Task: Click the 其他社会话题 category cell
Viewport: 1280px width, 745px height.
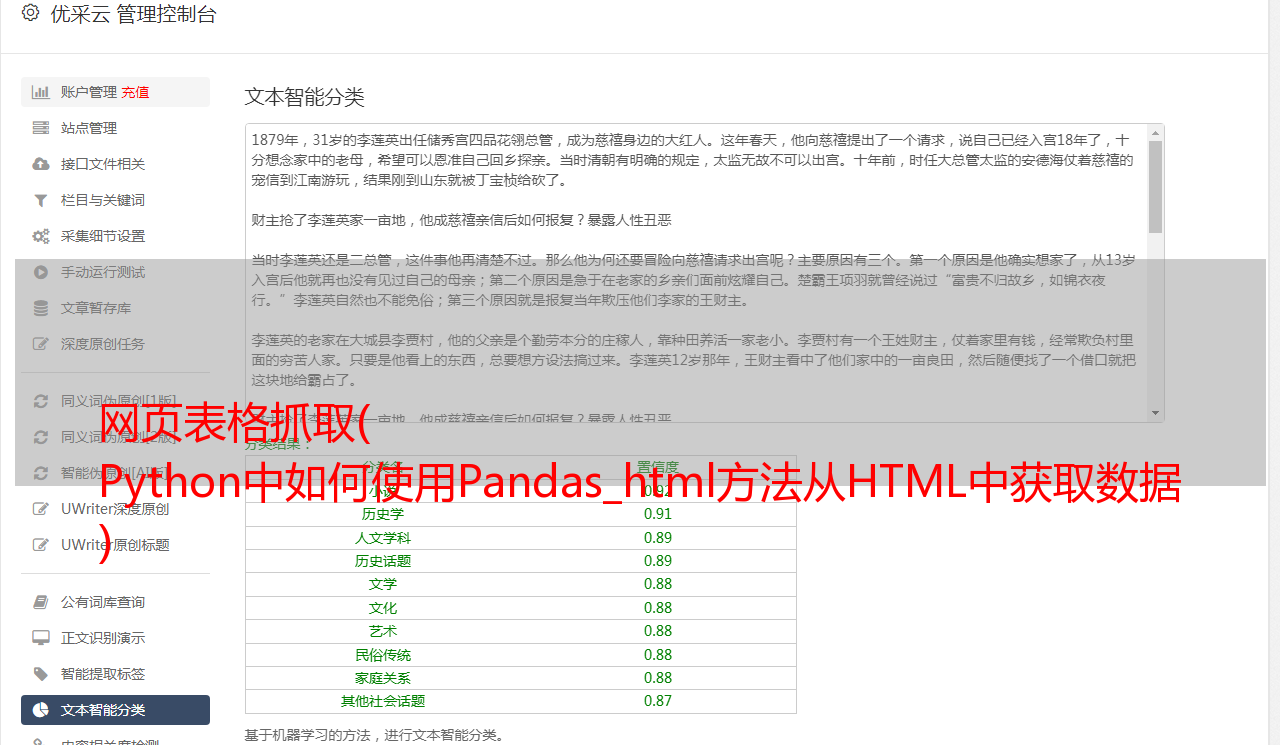Action: [383, 701]
